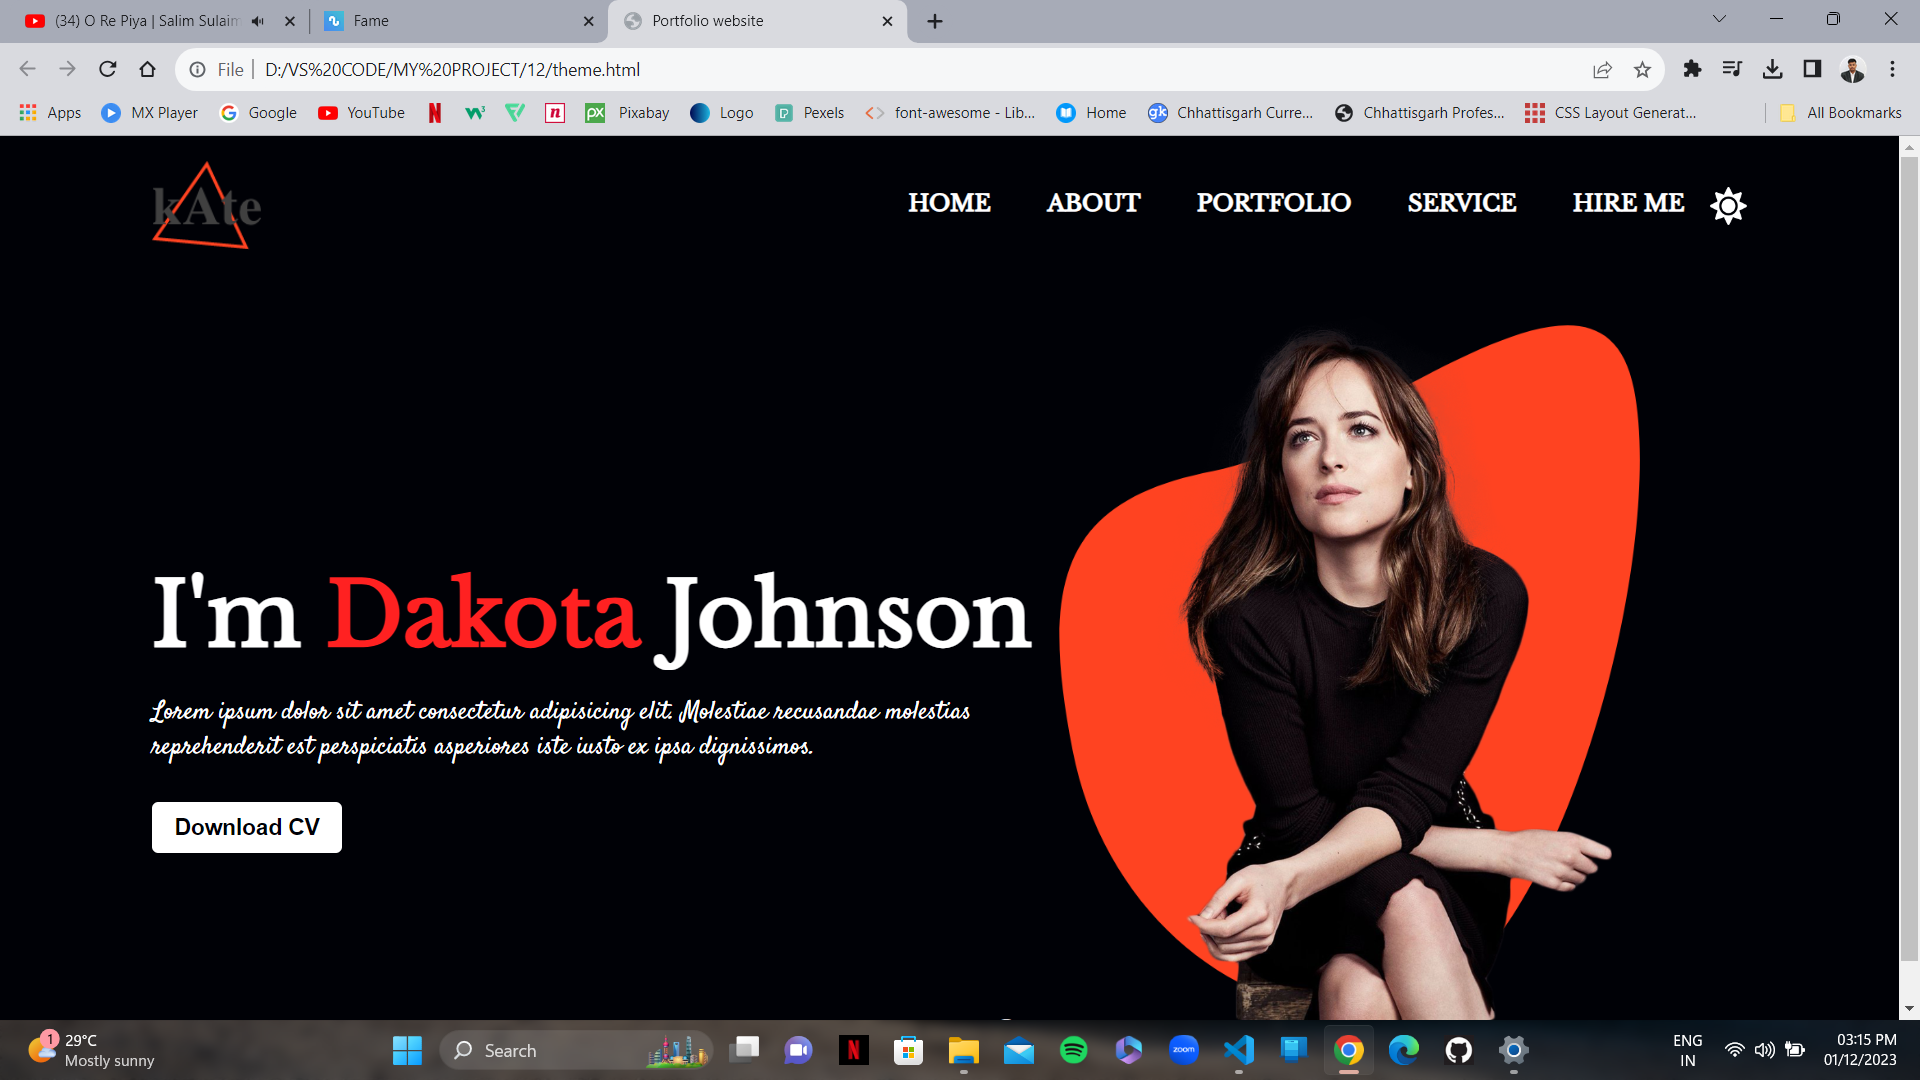The width and height of the screenshot is (1920, 1080).
Task: Open Chrome three-dot menu
Action: (1892, 69)
